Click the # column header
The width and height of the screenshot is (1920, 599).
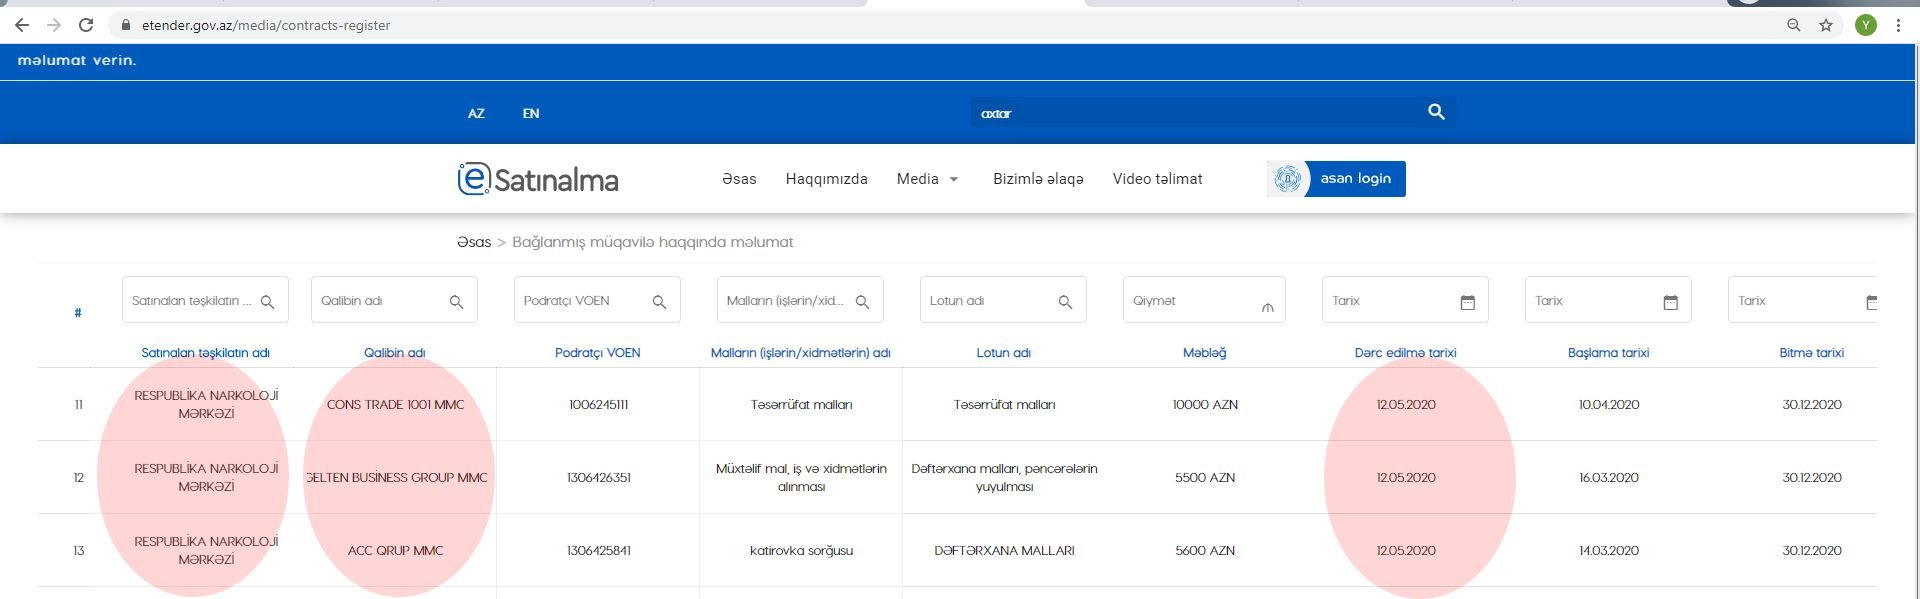coord(78,313)
